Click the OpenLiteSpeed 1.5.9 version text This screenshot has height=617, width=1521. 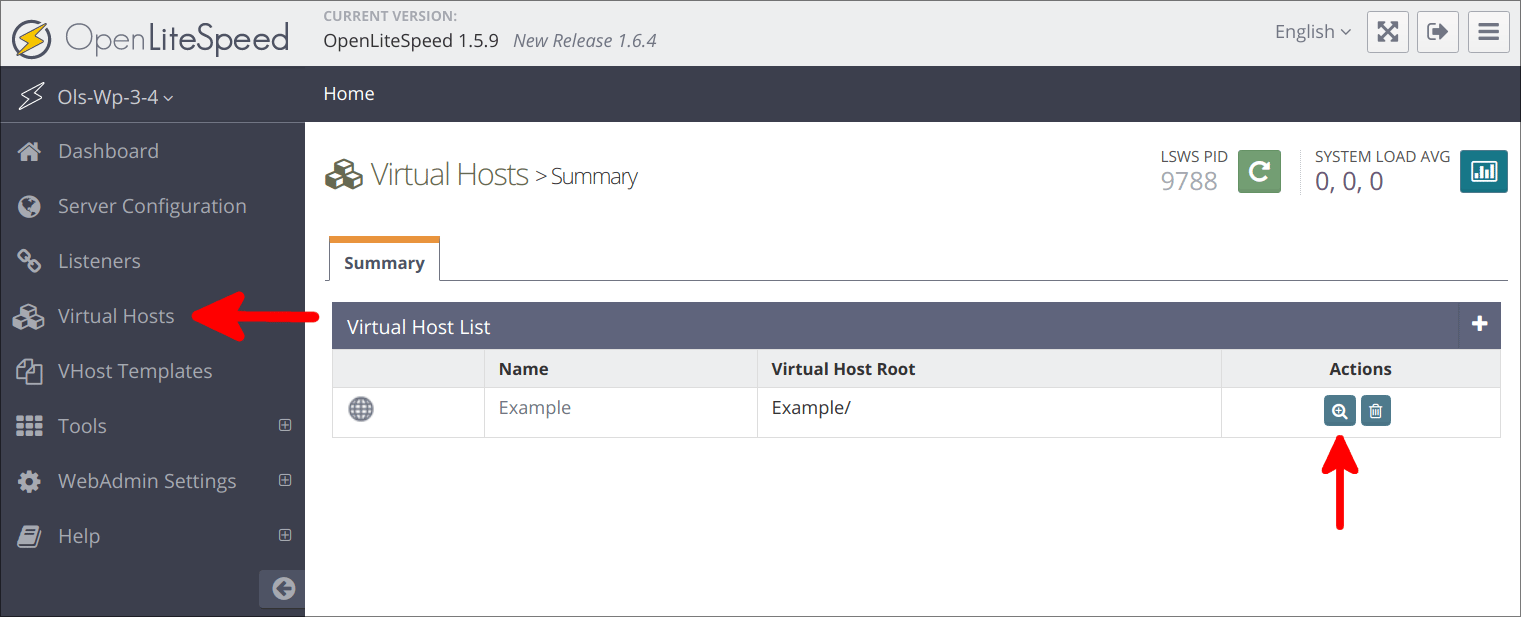pyautogui.click(x=411, y=41)
